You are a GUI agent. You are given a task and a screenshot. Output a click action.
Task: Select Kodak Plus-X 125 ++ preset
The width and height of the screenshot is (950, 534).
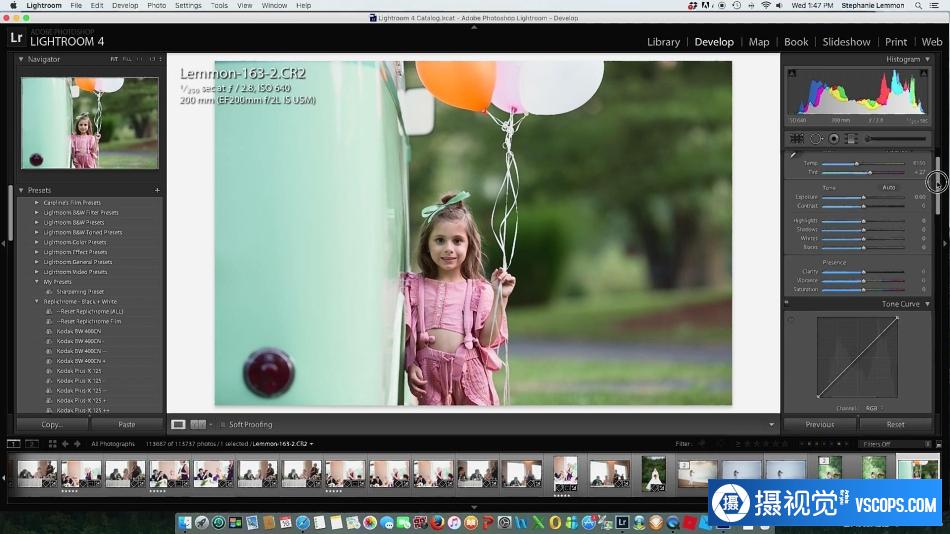pyautogui.click(x=83, y=410)
